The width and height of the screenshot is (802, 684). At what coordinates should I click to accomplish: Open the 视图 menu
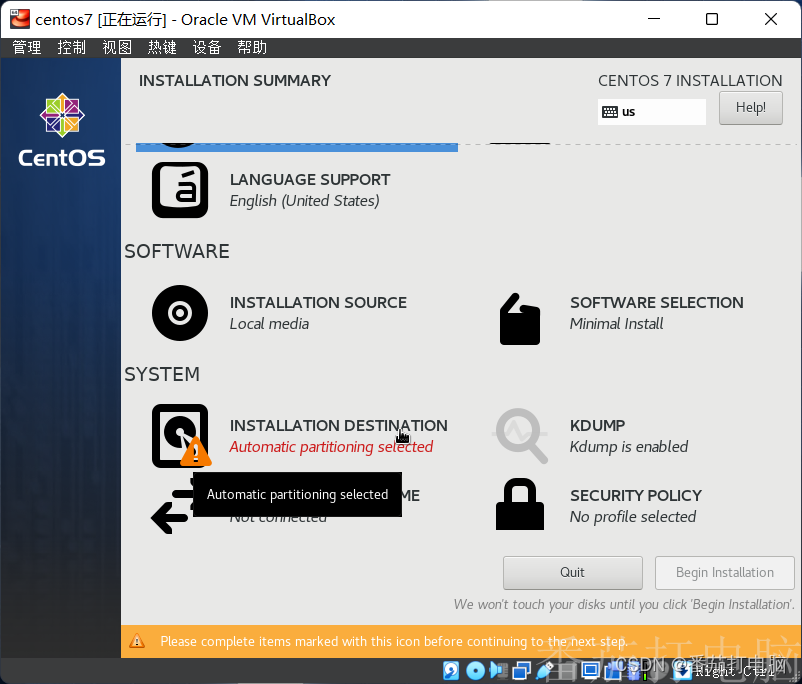(x=116, y=46)
